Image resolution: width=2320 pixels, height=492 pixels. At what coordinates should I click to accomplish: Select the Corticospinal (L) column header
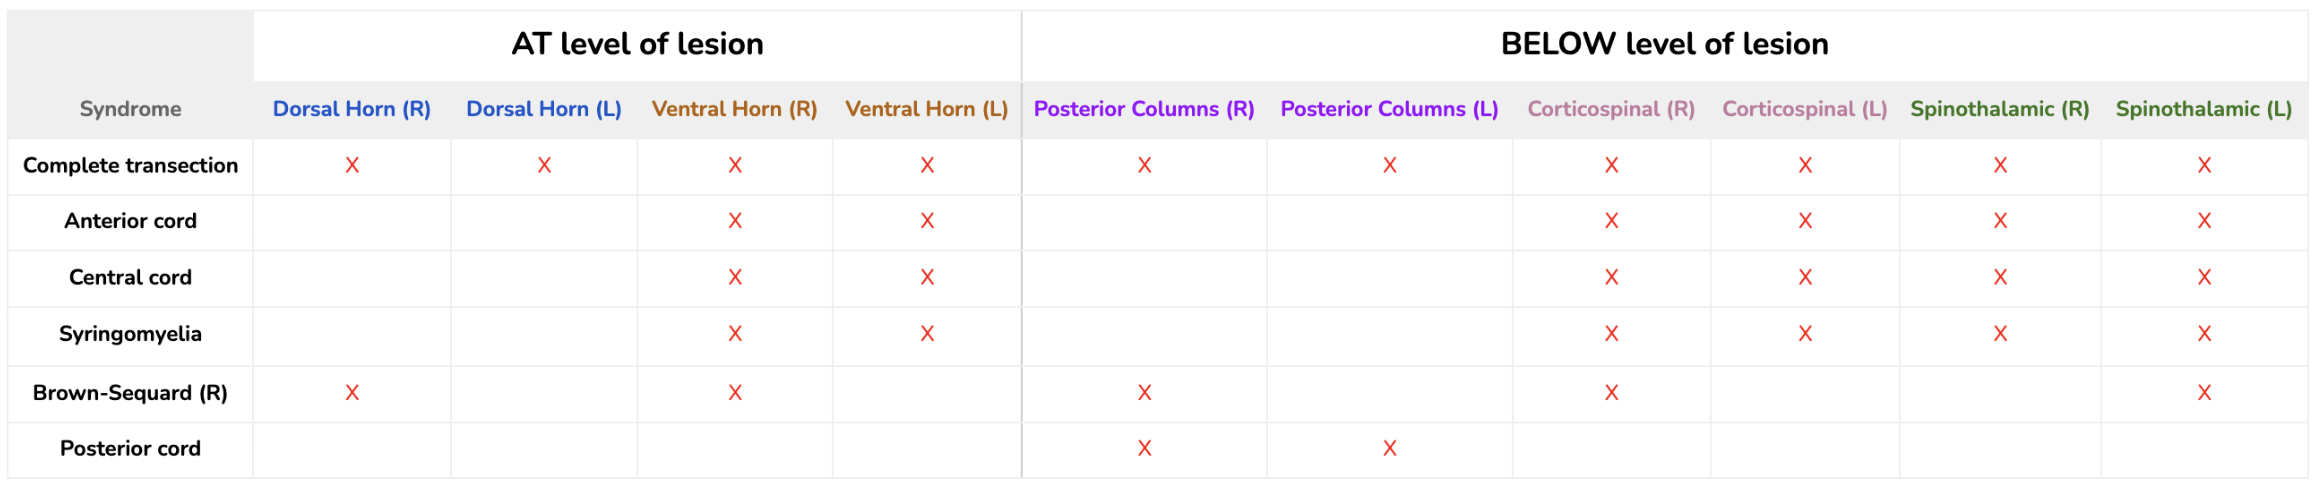click(x=1804, y=109)
